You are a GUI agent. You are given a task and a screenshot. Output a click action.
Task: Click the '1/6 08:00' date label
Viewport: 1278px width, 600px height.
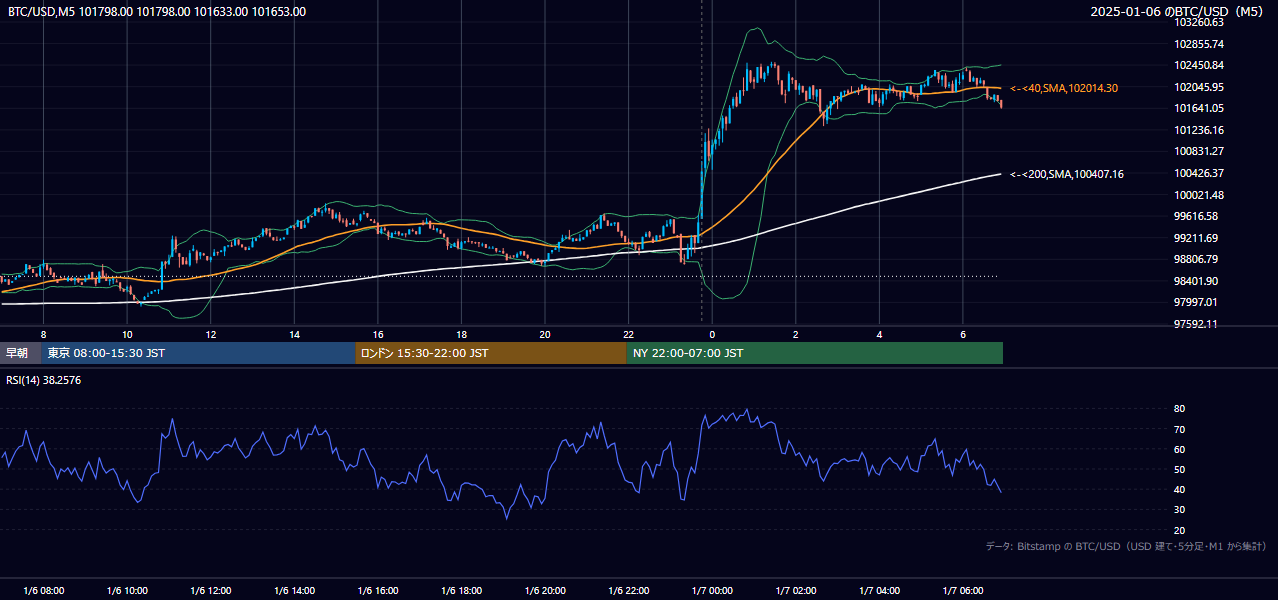click(x=43, y=590)
